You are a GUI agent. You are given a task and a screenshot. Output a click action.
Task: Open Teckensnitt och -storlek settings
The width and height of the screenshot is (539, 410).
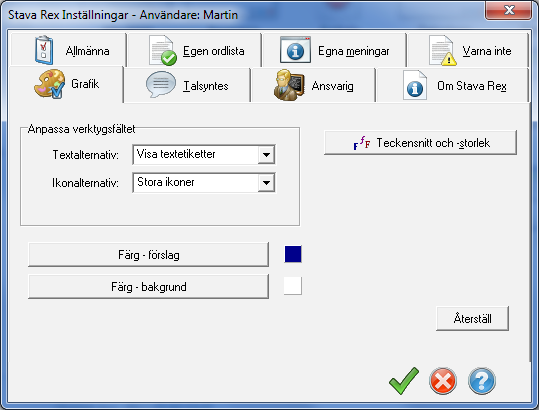[420, 143]
